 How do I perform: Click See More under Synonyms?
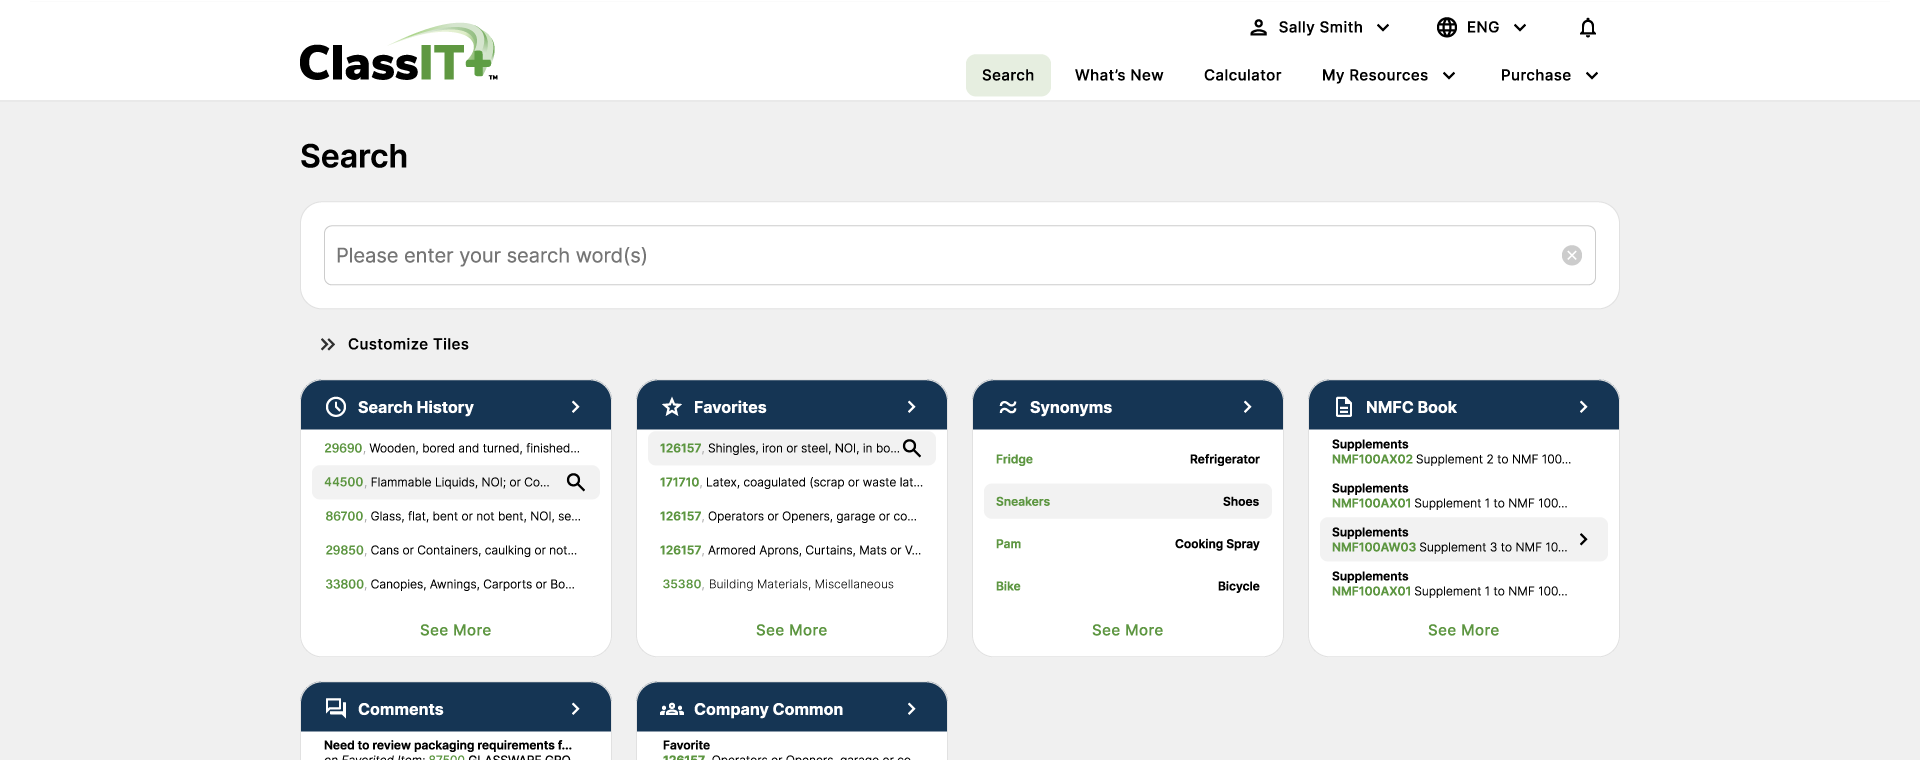[x=1127, y=630]
